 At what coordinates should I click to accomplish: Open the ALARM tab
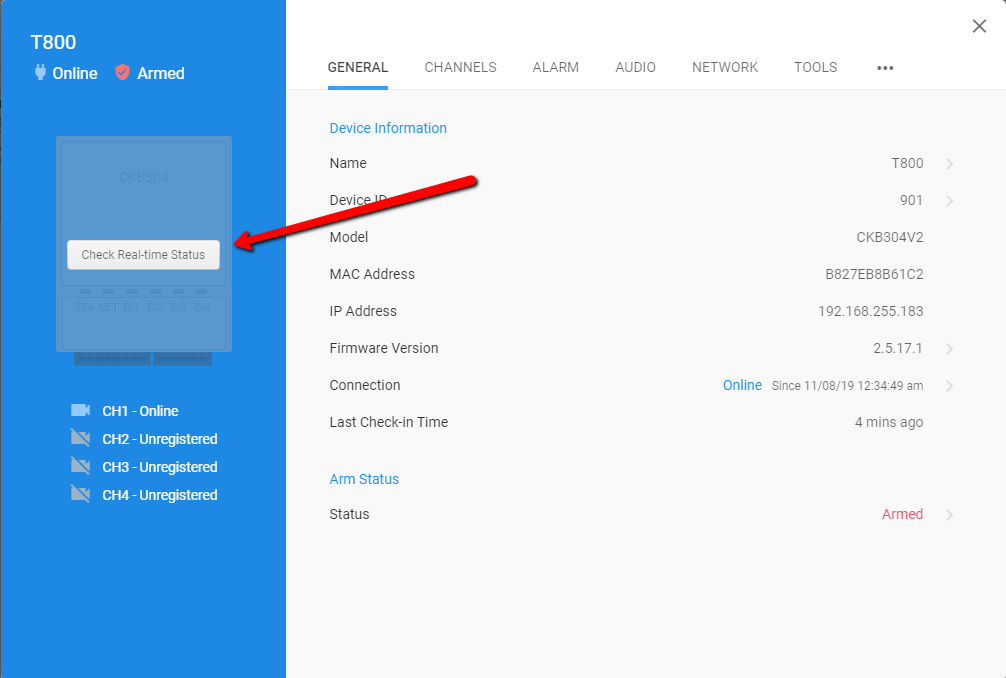pyautogui.click(x=556, y=67)
